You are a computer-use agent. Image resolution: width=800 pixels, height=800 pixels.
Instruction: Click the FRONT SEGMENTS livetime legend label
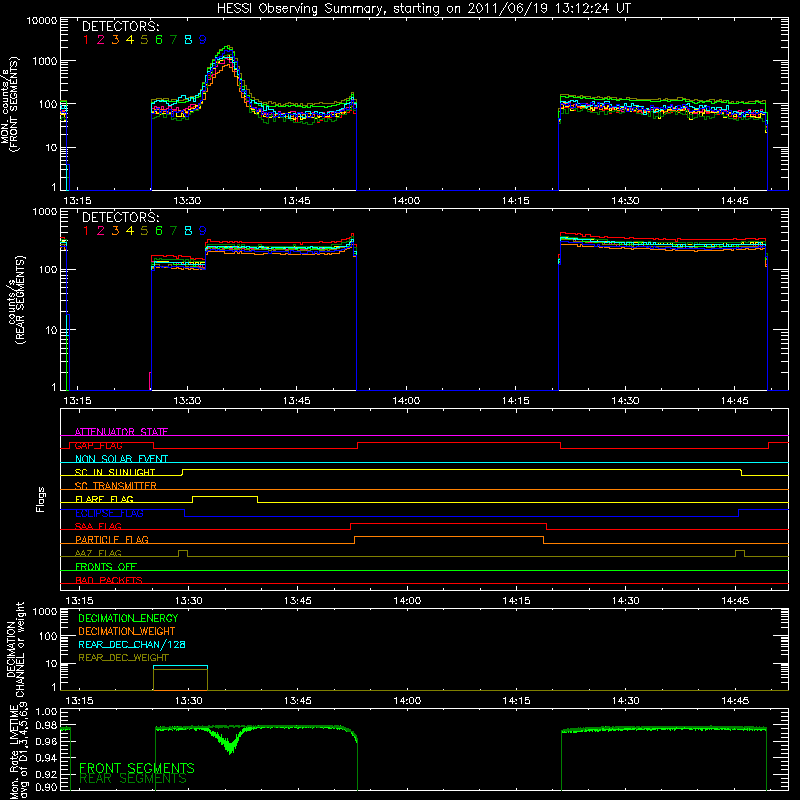(x=137, y=768)
